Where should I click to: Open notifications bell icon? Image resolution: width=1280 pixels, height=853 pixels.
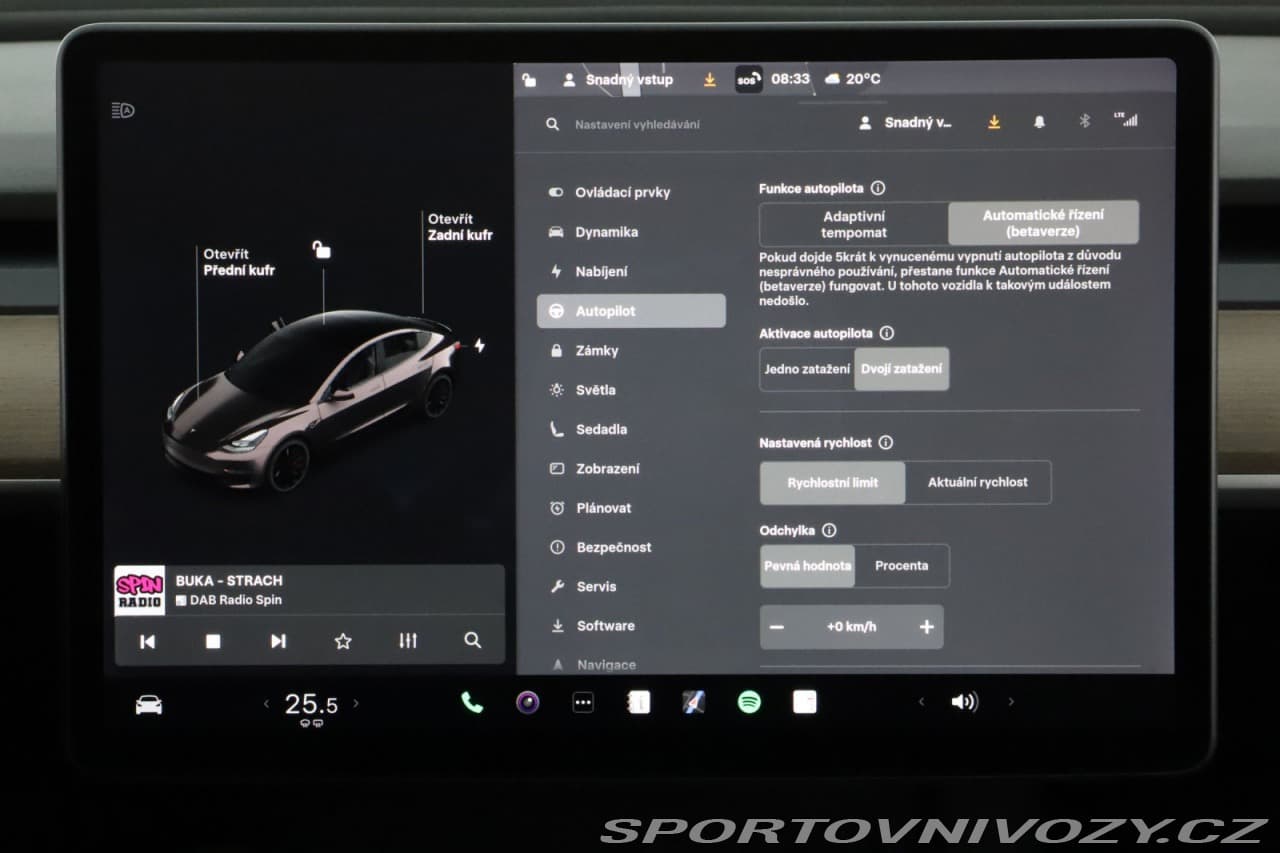(1039, 122)
